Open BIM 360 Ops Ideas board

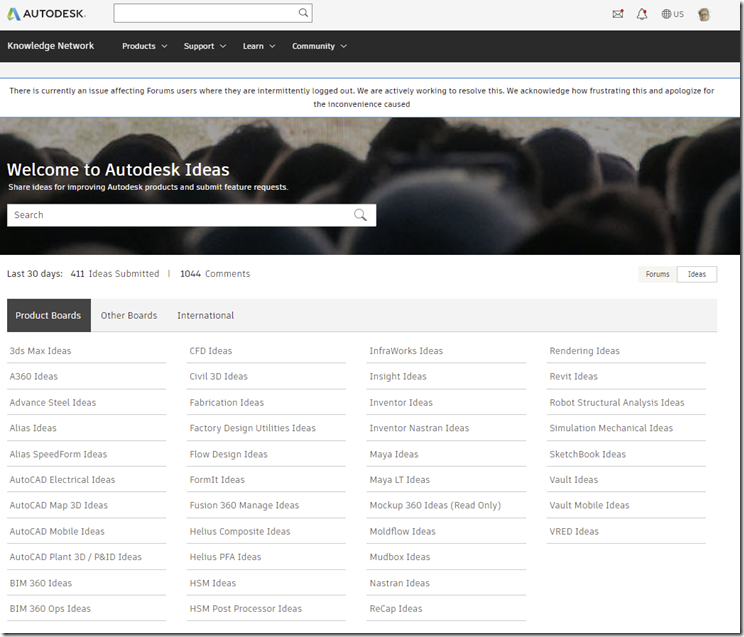pyautogui.click(x=50, y=609)
